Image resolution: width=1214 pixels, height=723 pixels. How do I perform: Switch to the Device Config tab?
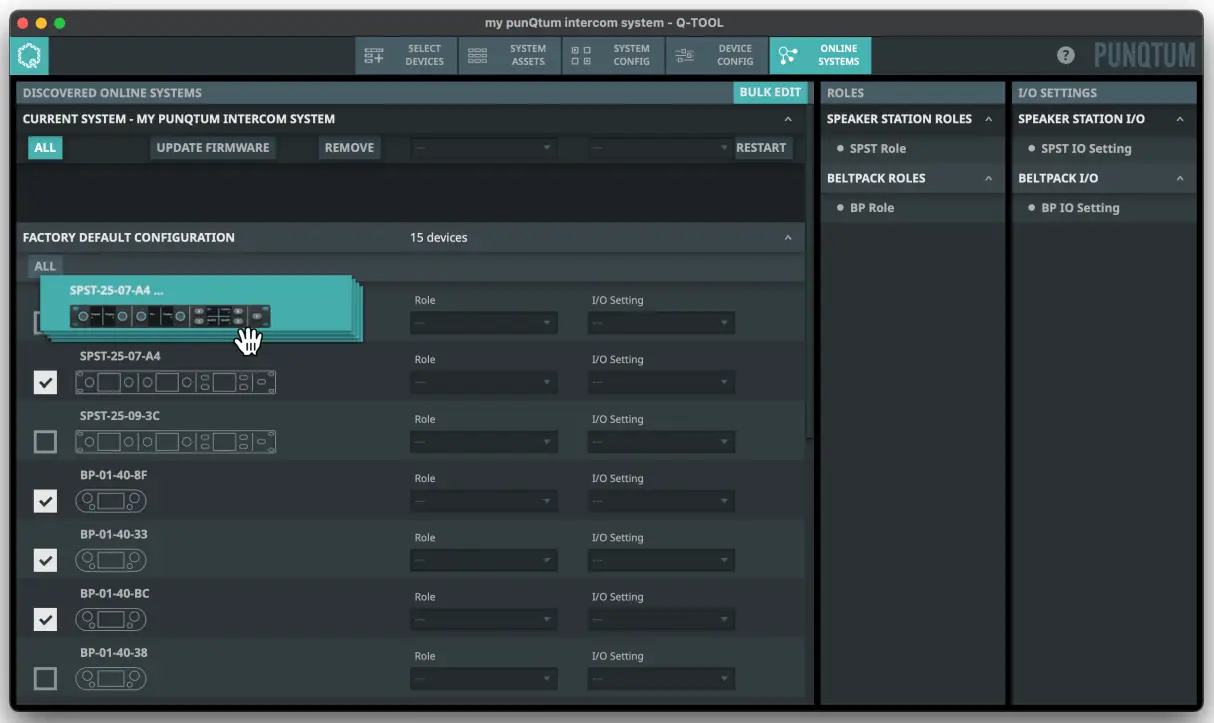tap(716, 56)
